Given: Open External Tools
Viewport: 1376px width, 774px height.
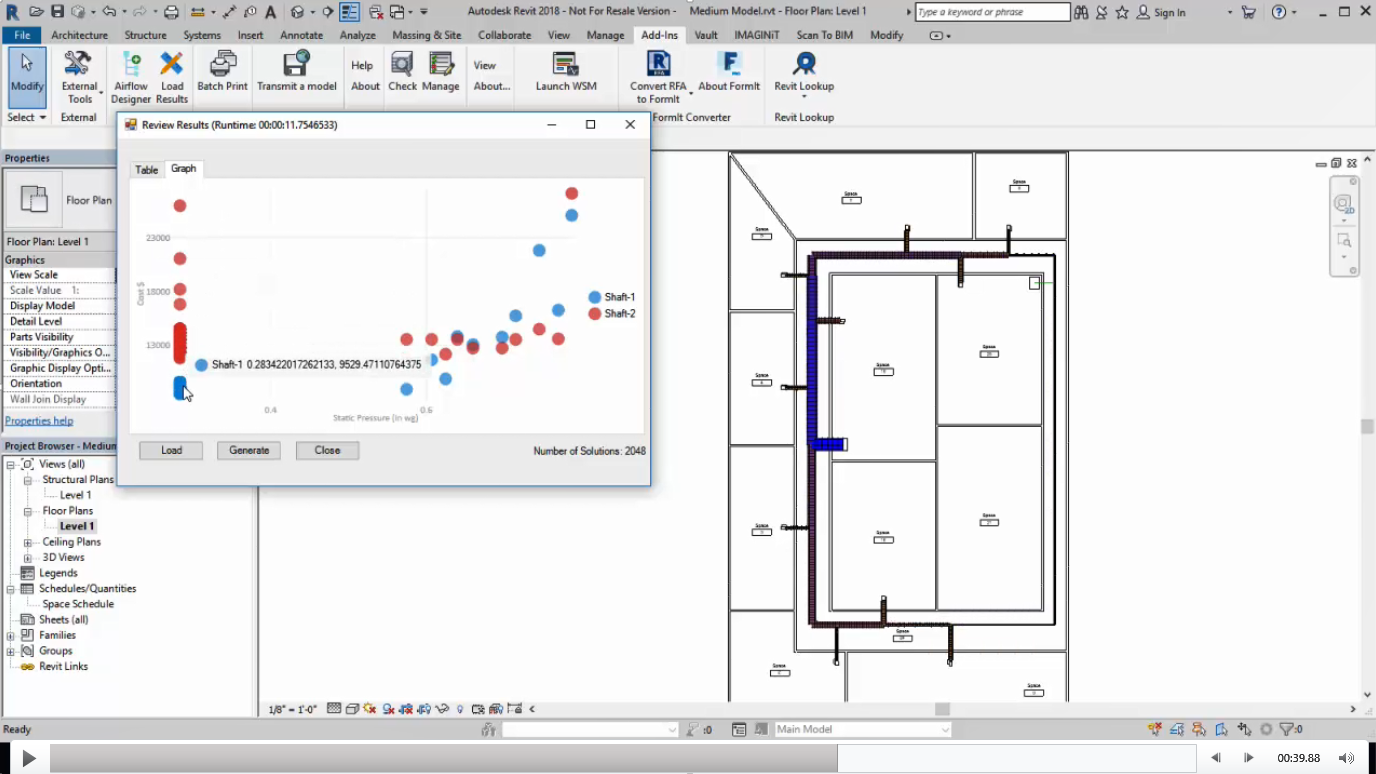Looking at the screenshot, I should coord(79,77).
